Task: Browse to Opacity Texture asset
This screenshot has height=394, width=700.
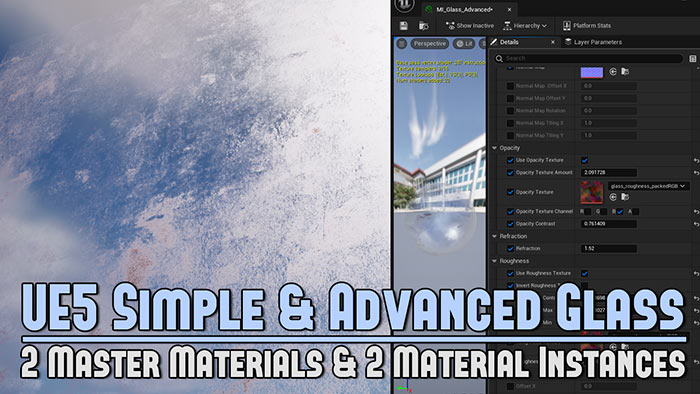Action: click(625, 197)
